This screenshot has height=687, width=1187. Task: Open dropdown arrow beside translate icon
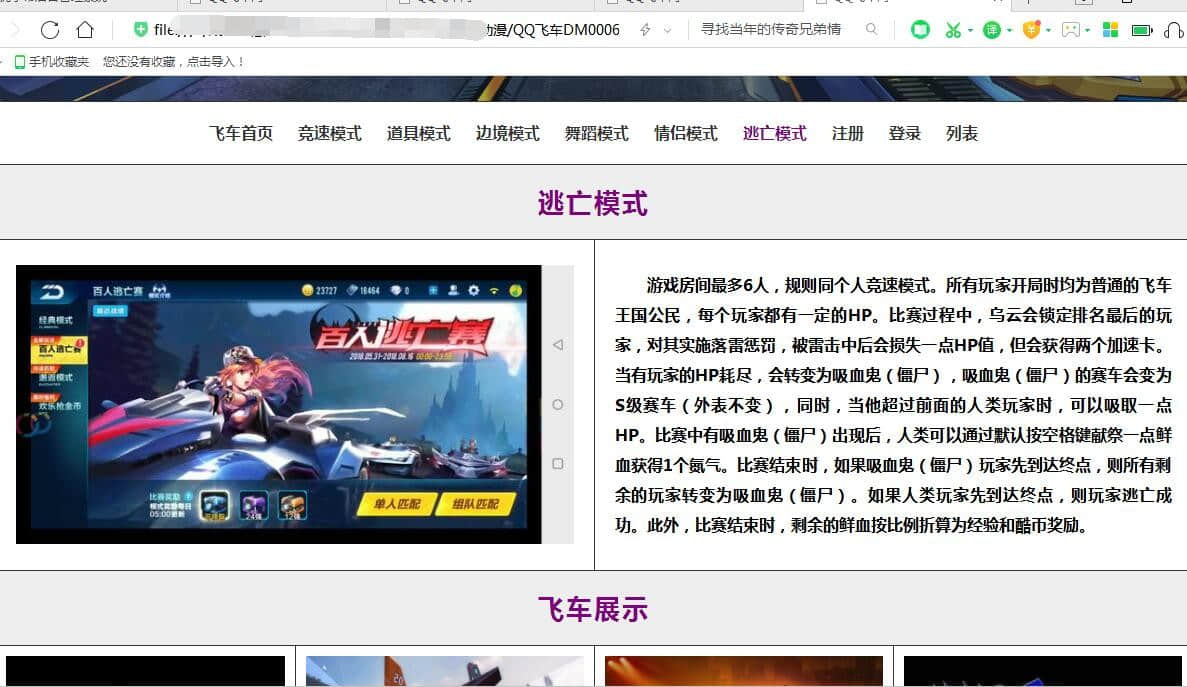tap(1009, 31)
